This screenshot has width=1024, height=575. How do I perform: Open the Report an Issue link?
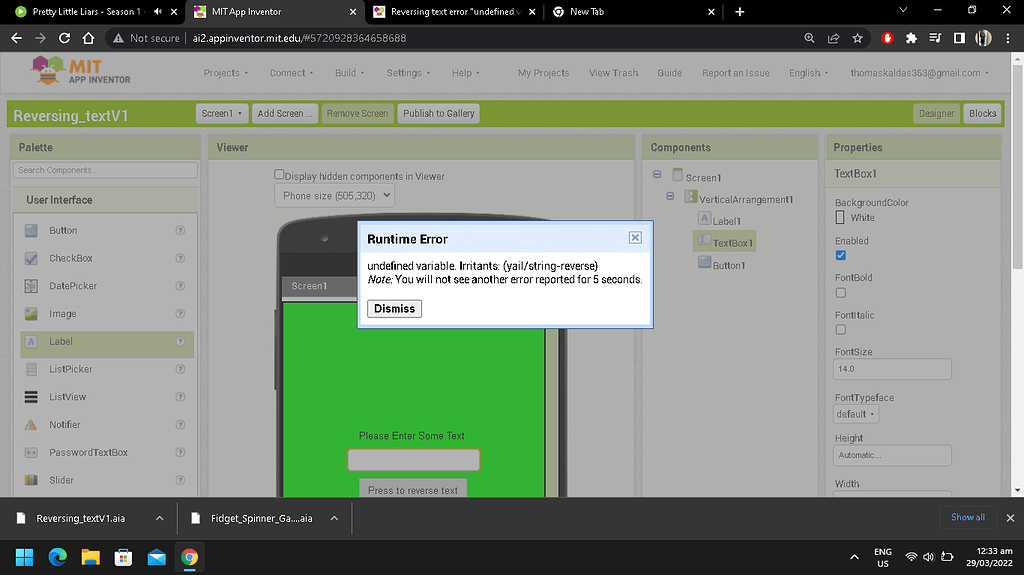coord(735,73)
